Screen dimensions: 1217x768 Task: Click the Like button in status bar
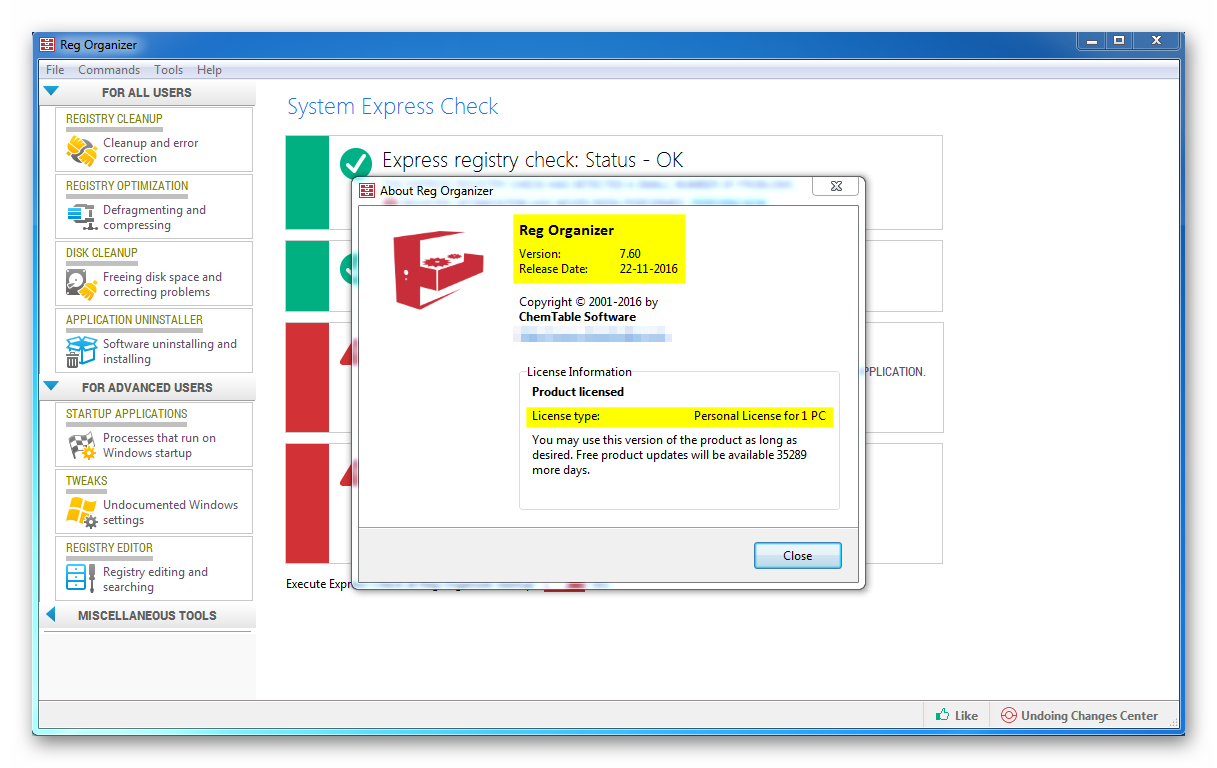957,715
